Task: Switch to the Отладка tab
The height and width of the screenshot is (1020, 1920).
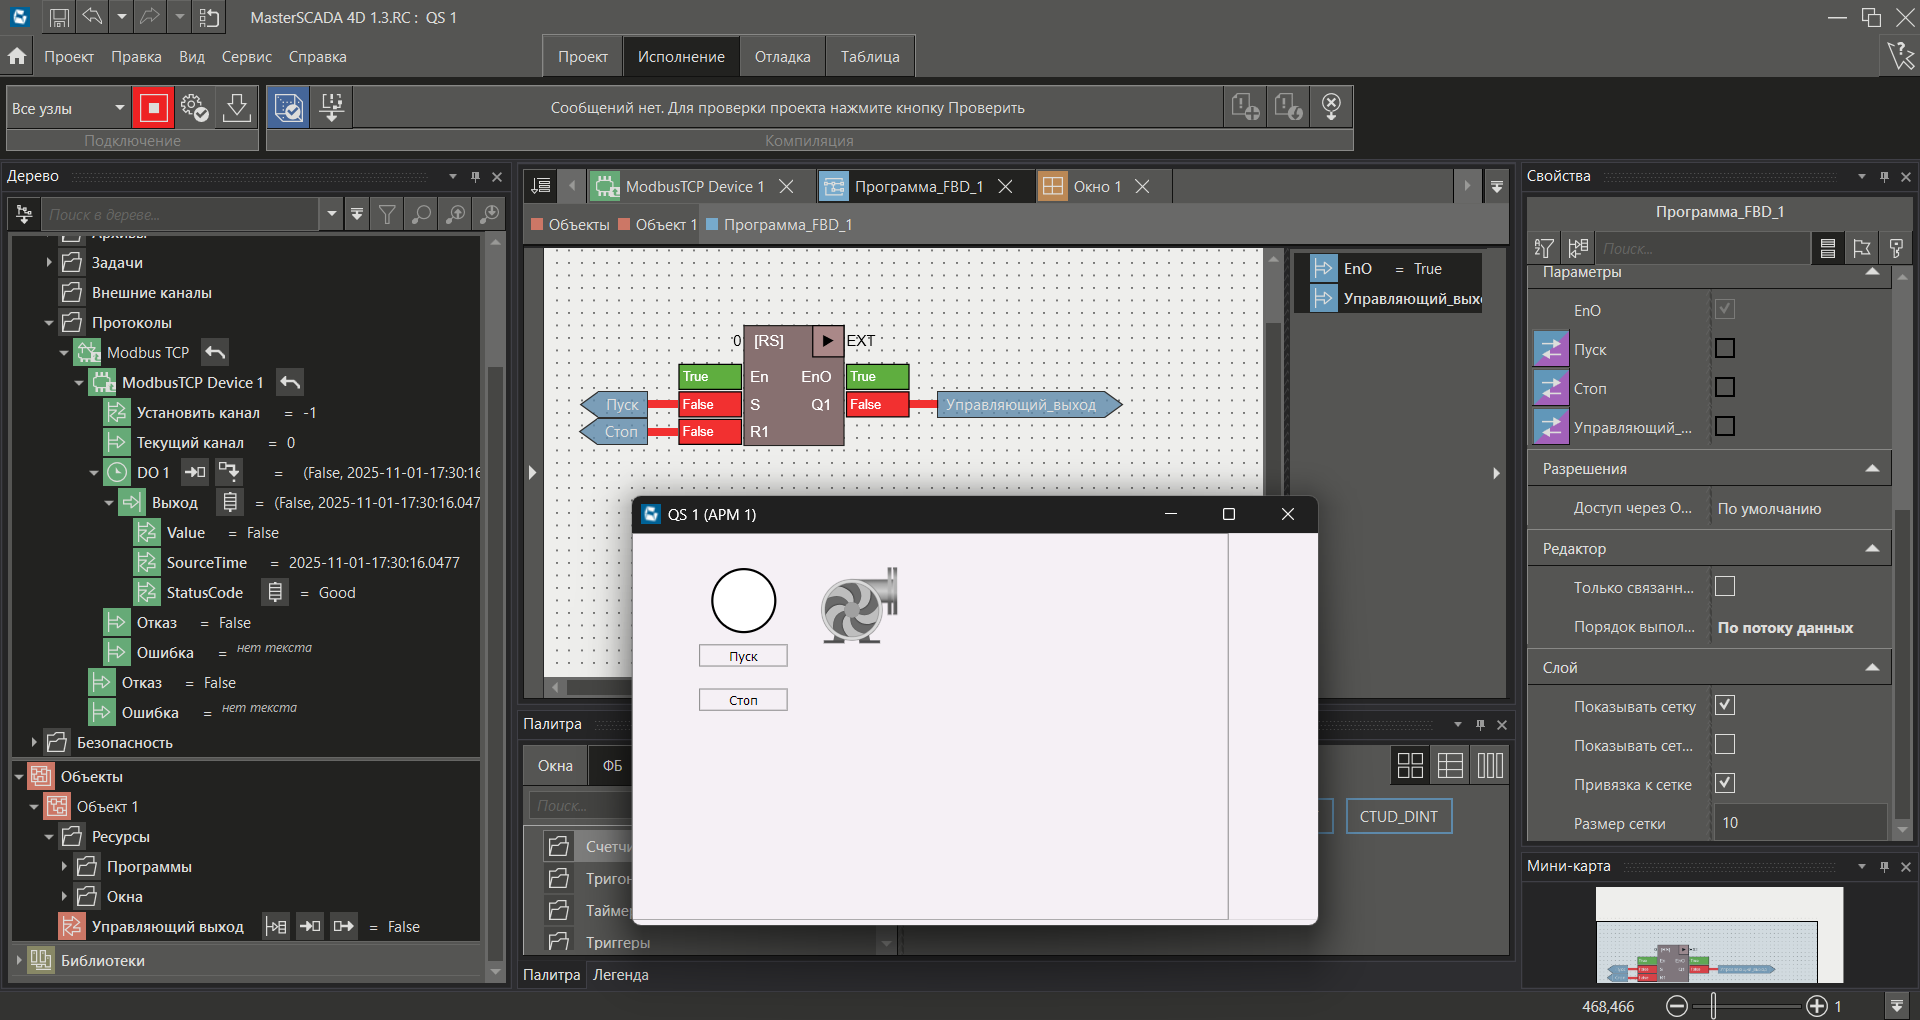Action: pyautogui.click(x=782, y=57)
